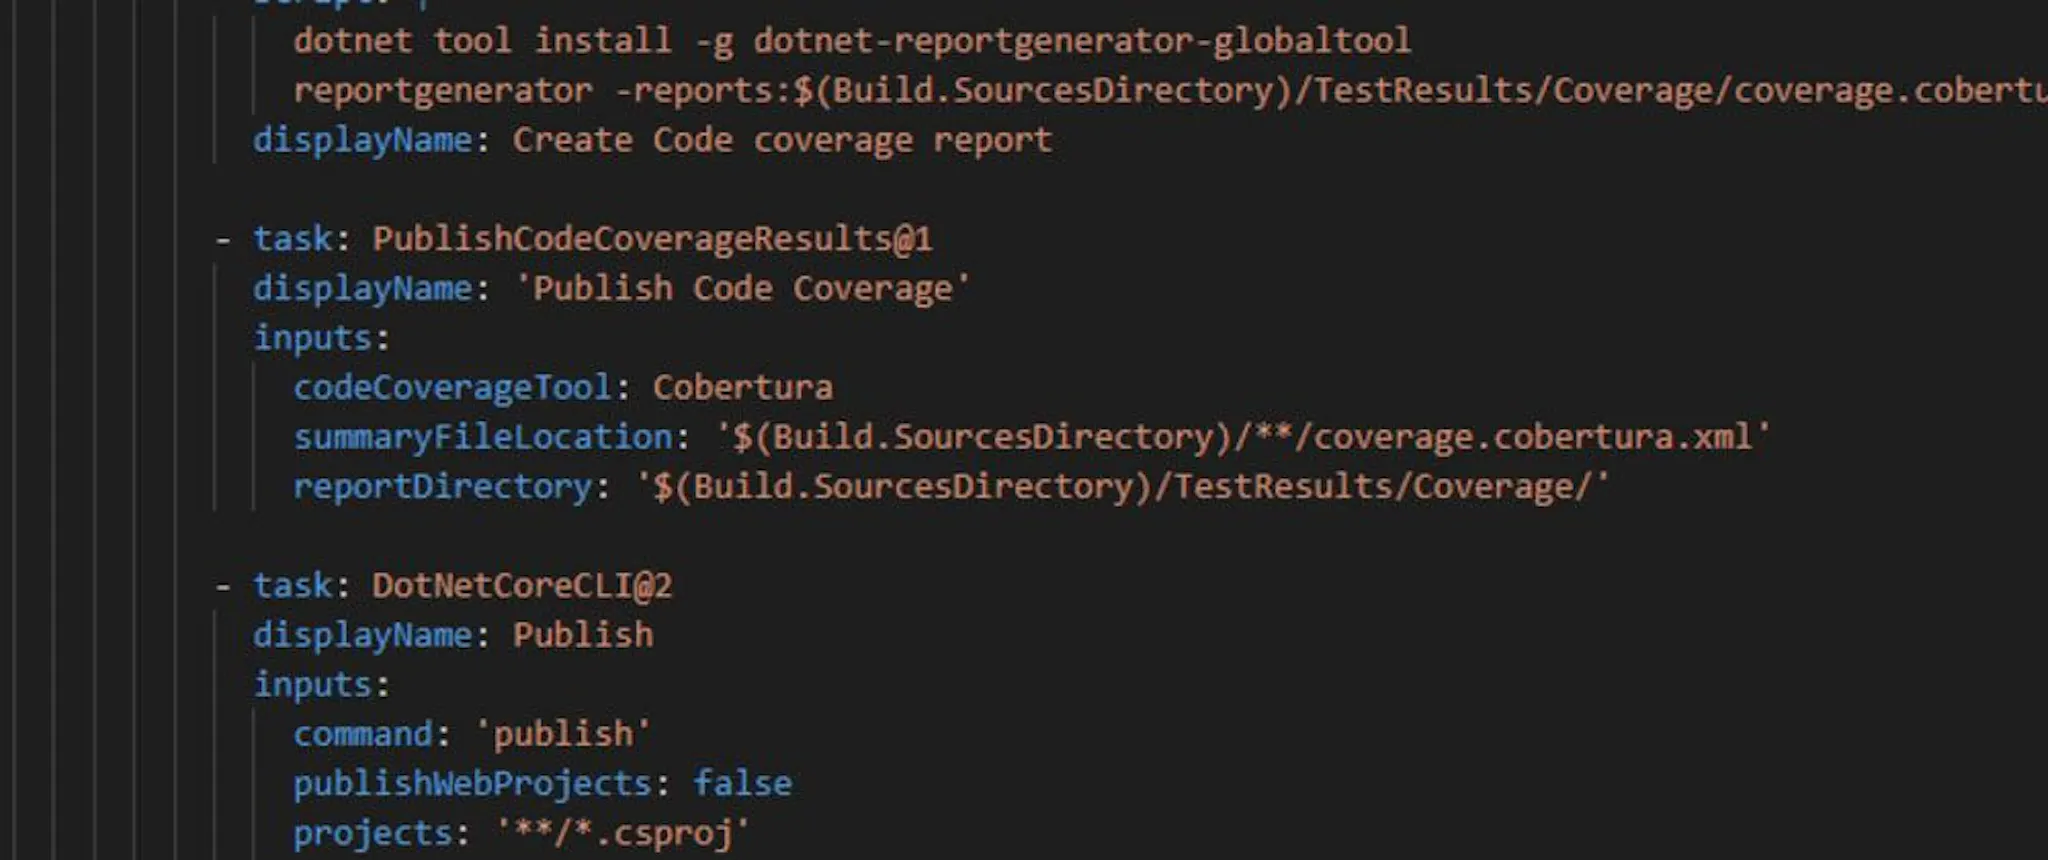Screen dimensions: 2048x860
Task: Click the 'publish' command value
Action: tap(562, 735)
